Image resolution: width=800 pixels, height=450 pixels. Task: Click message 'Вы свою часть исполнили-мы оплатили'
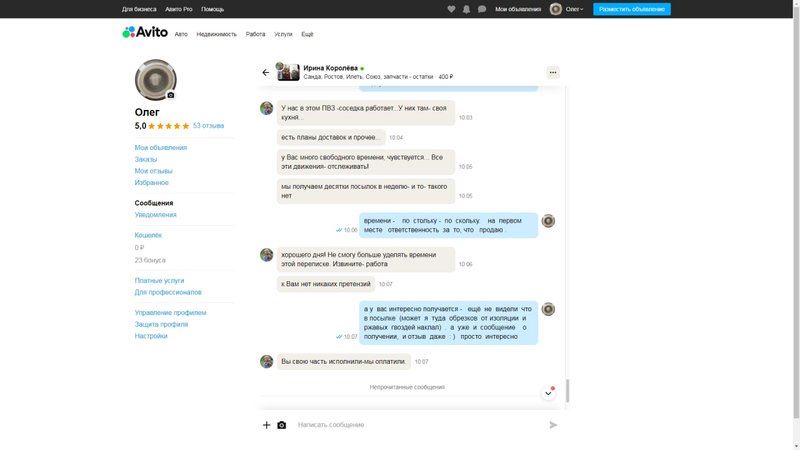coord(344,361)
